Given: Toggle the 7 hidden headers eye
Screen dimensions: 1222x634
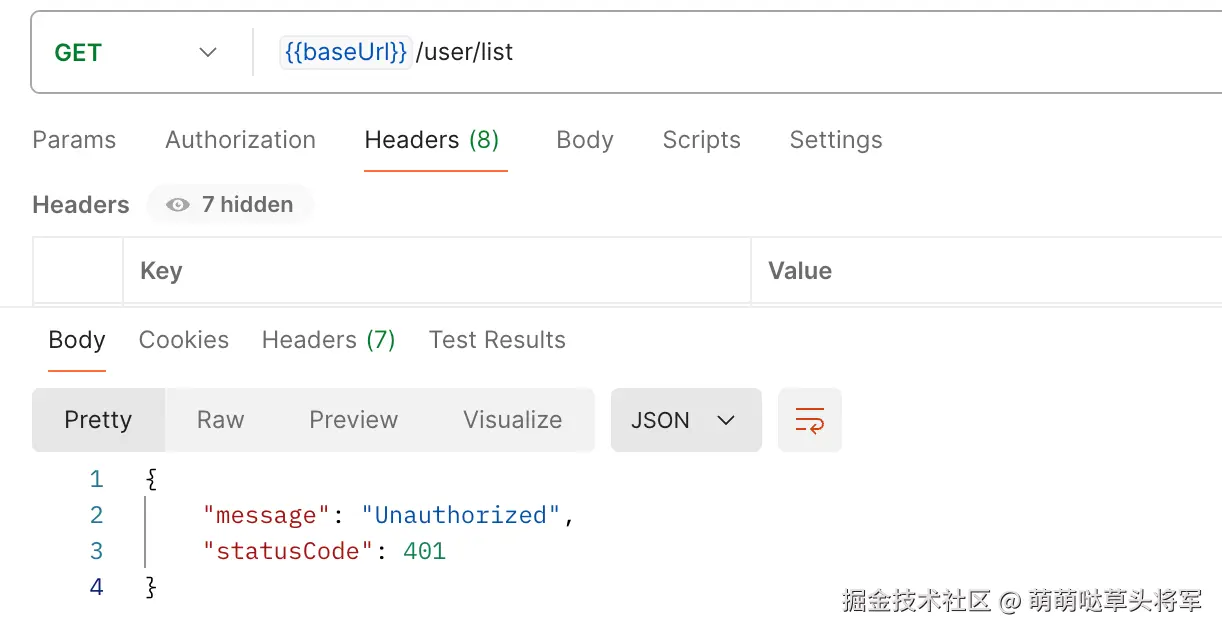Looking at the screenshot, I should 230,205.
